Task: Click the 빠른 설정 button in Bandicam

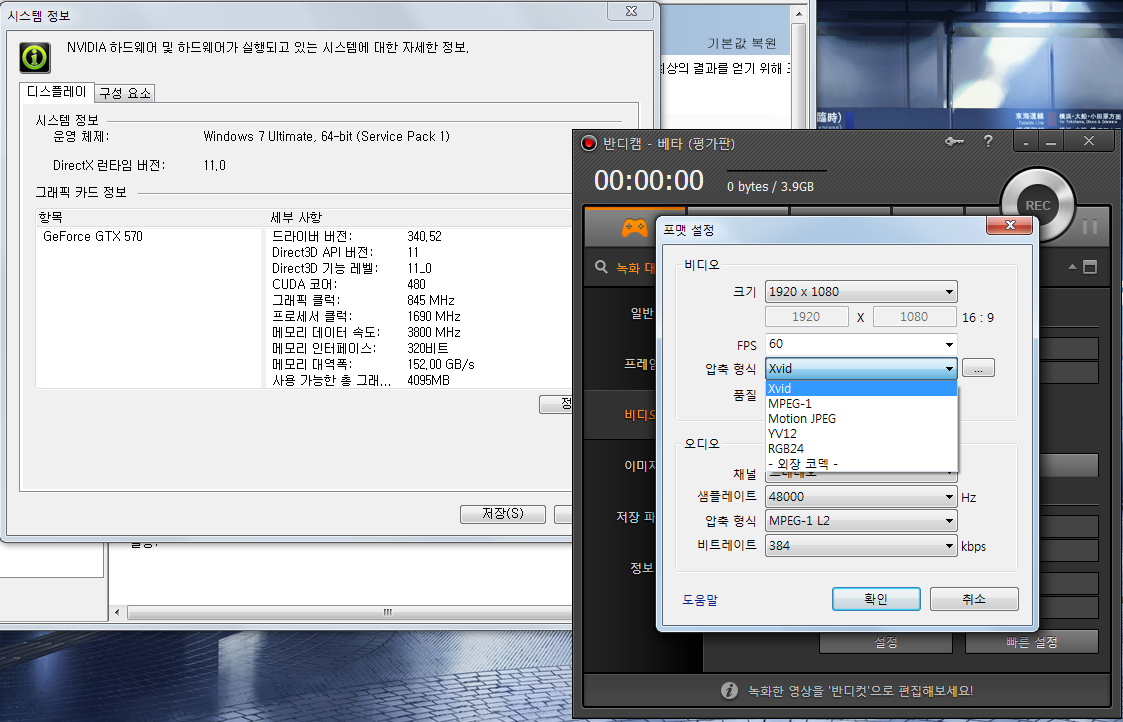Action: pos(1032,642)
